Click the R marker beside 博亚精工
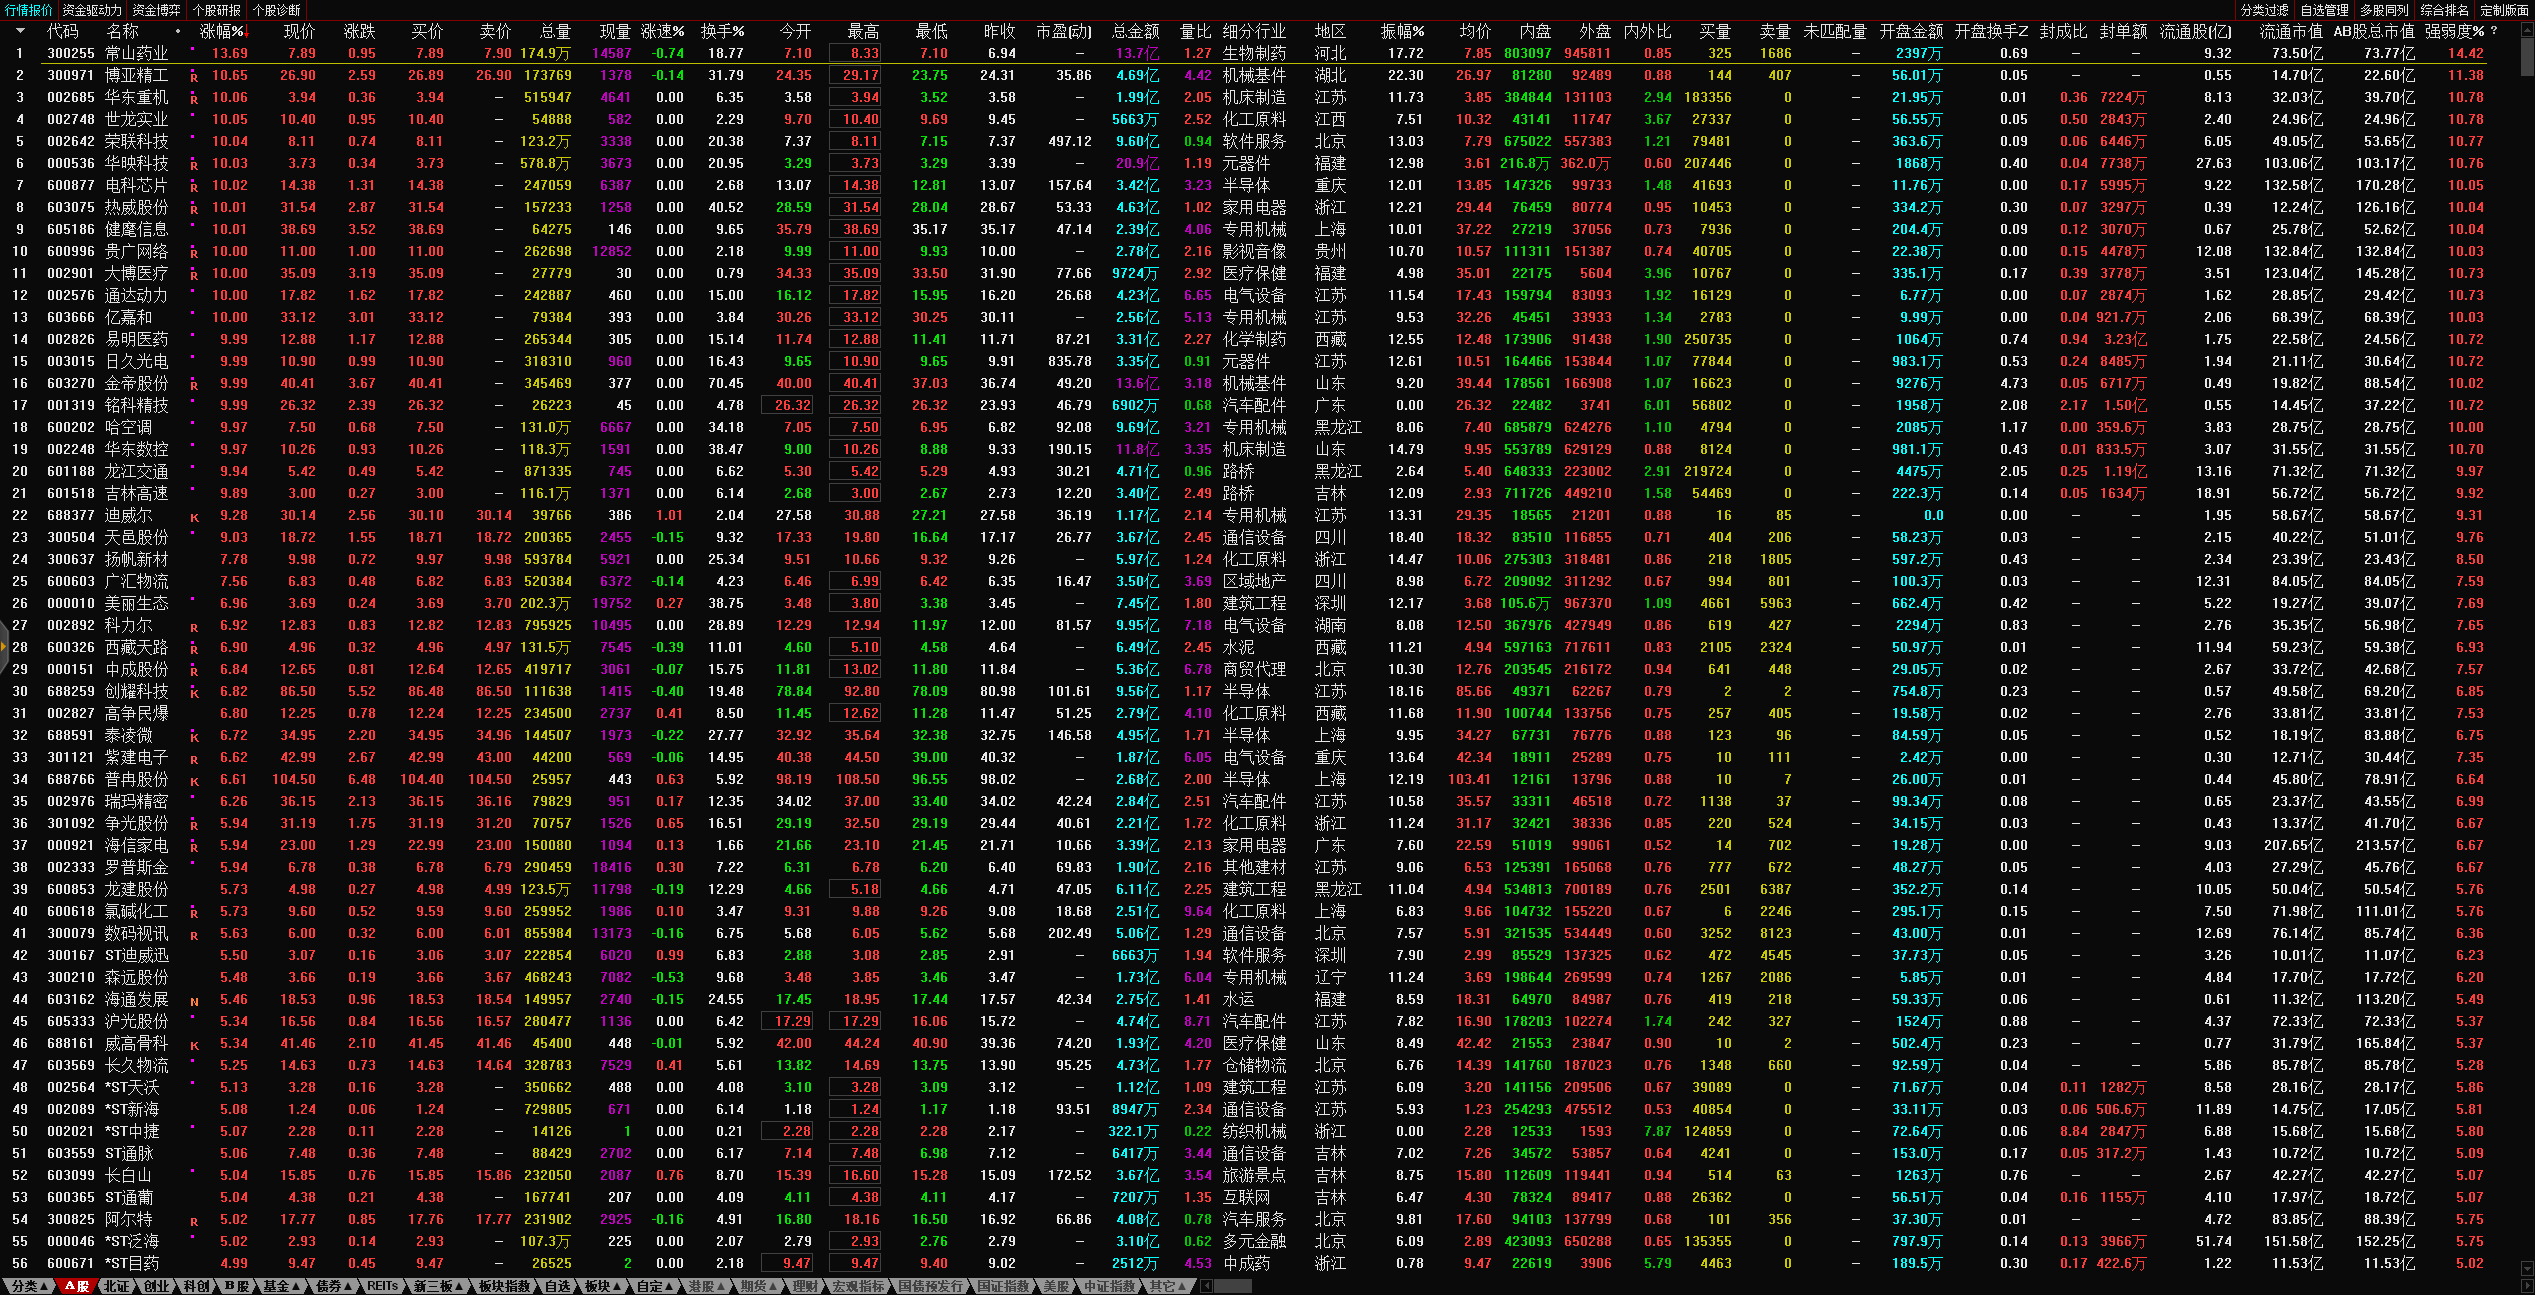Viewport: 2535px width, 1295px height. (194, 77)
